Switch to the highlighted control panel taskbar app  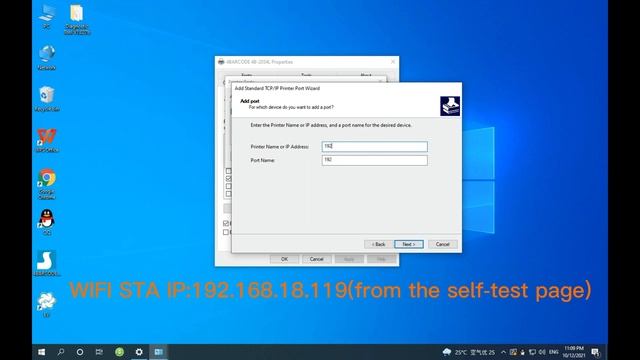[158, 352]
